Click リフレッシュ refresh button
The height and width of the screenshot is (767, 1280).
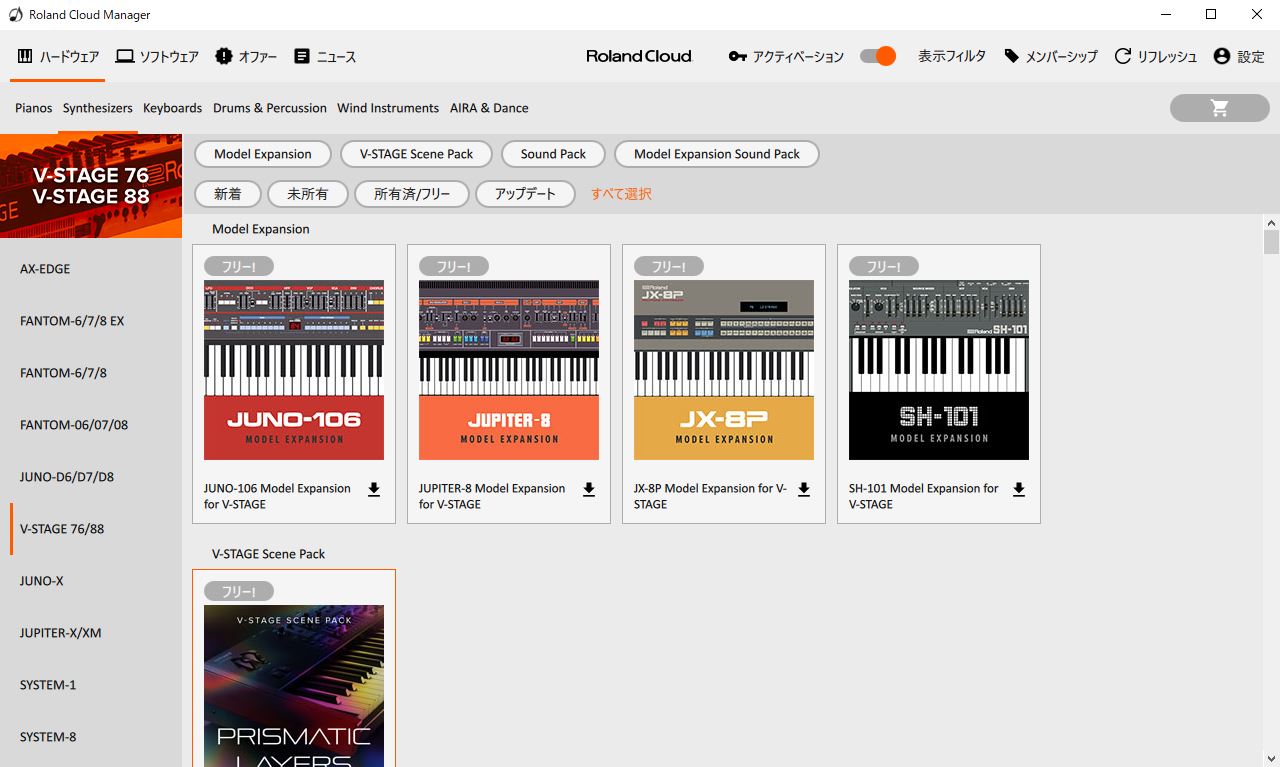[x=1155, y=56]
